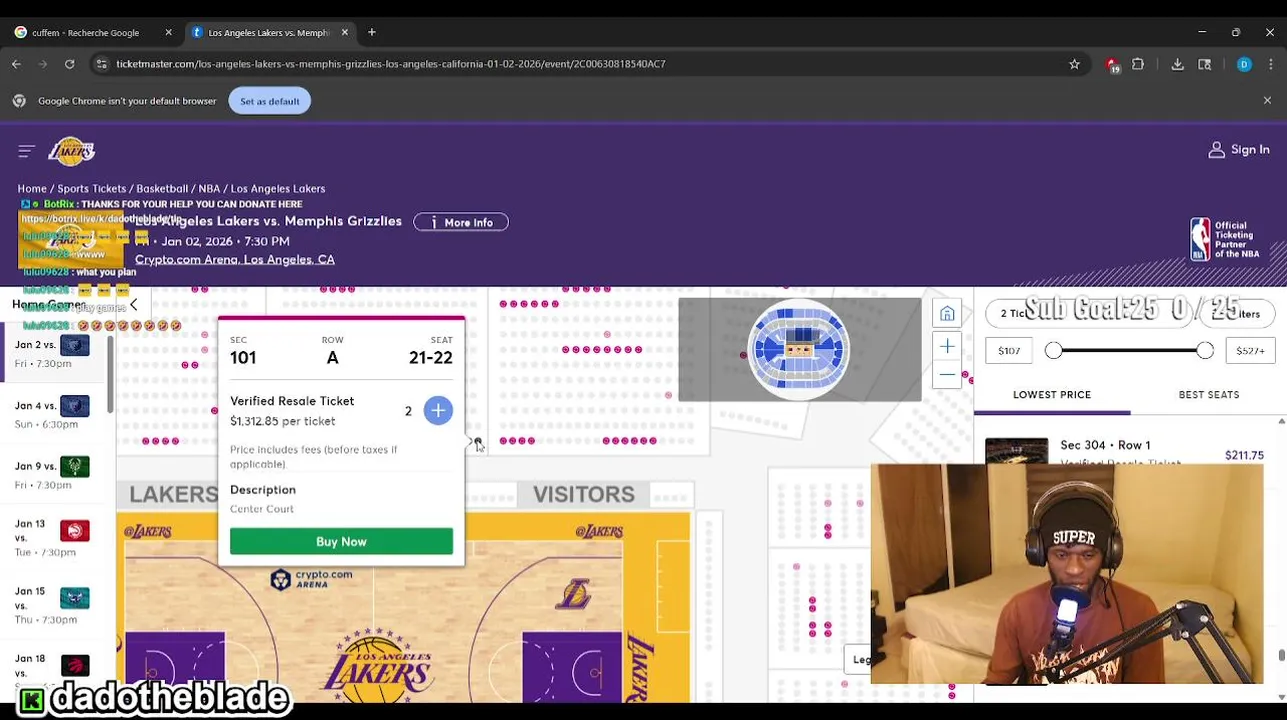This screenshot has width=1287, height=720.
Task: Click the Sign In person icon
Action: pyautogui.click(x=1216, y=150)
